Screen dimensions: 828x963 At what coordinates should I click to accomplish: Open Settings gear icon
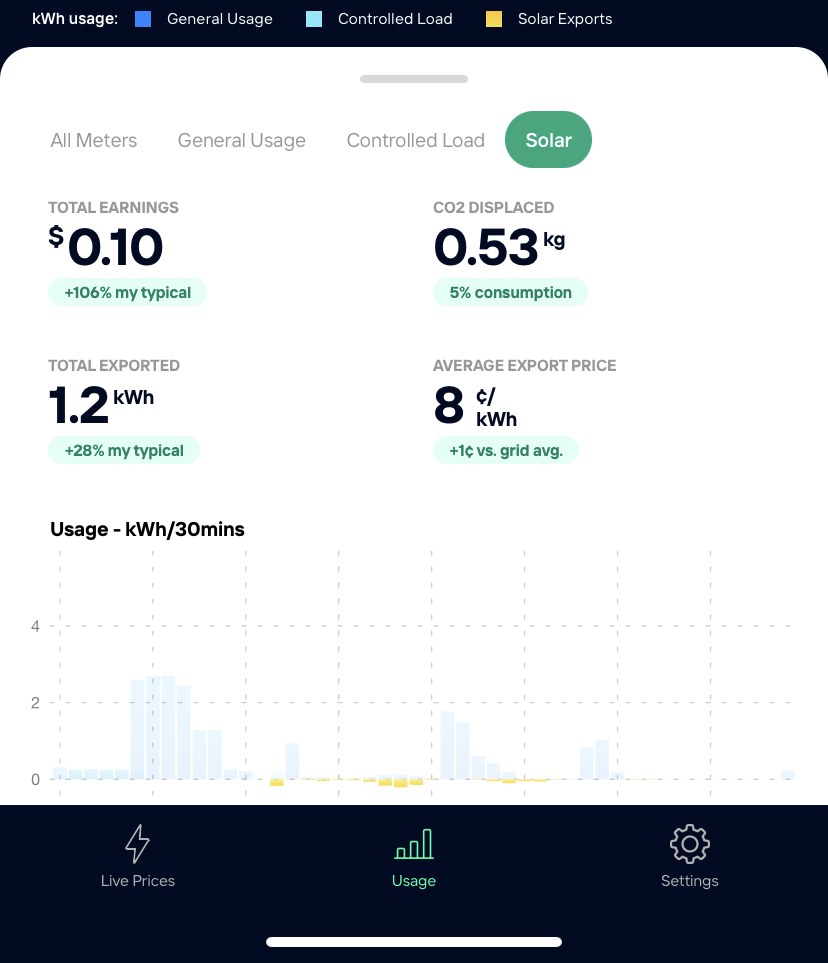[x=689, y=844]
